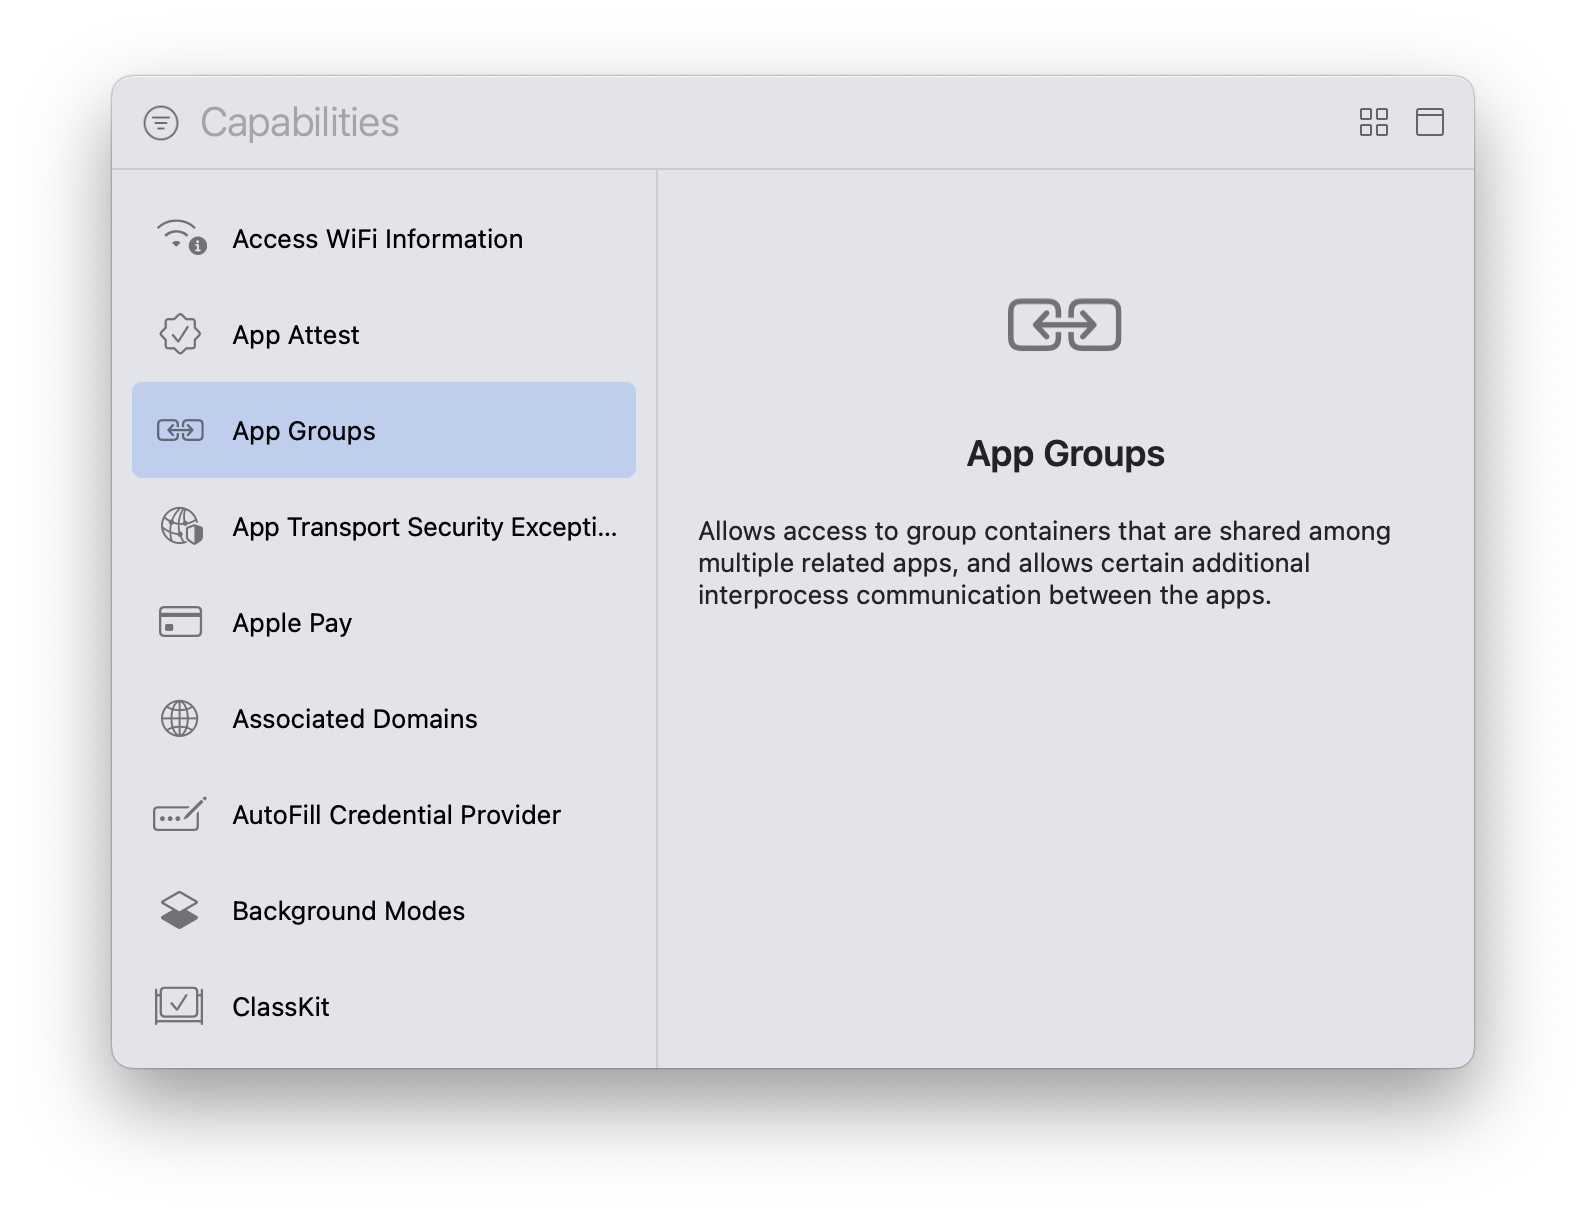Click the filter icon beside Capabilities
This screenshot has width=1586, height=1216.
[x=161, y=123]
